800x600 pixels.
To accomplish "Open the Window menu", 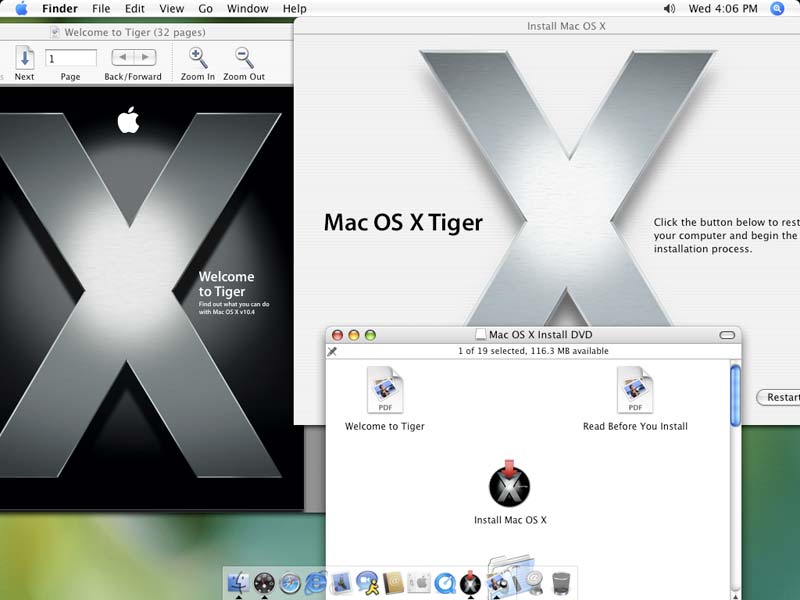I will (247, 9).
